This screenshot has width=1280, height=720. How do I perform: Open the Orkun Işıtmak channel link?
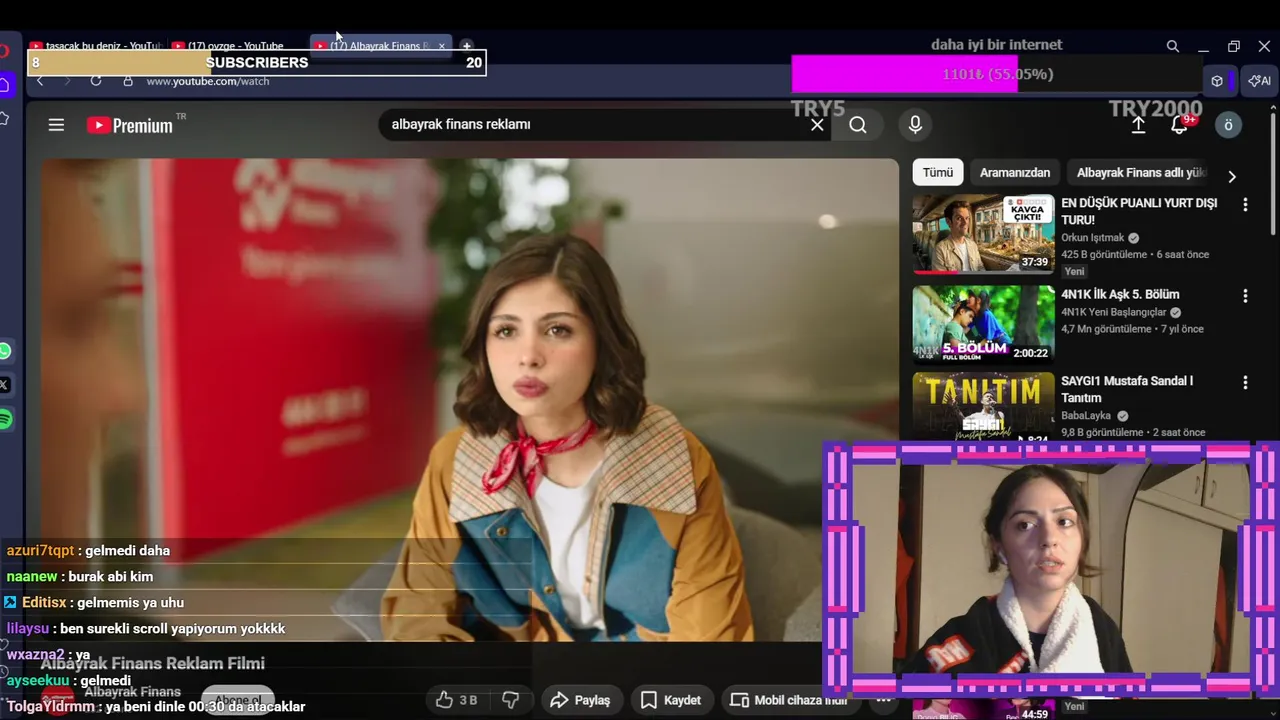[1094, 238]
